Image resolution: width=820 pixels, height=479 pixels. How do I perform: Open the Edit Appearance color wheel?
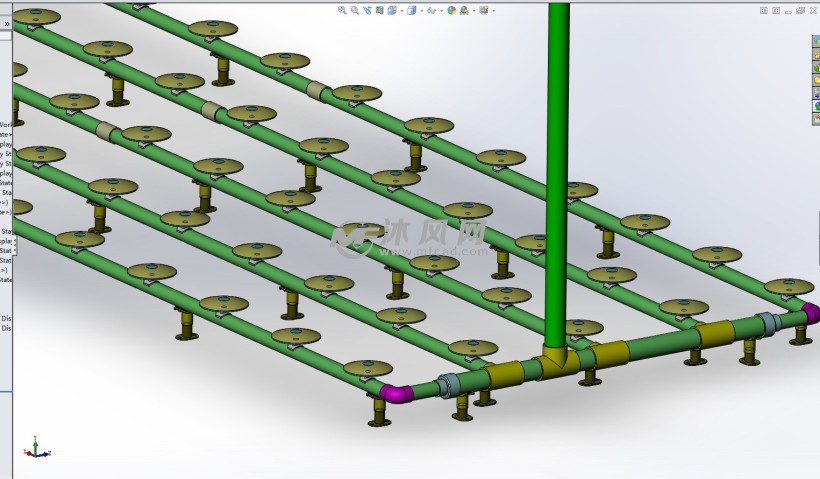pyautogui.click(x=452, y=10)
